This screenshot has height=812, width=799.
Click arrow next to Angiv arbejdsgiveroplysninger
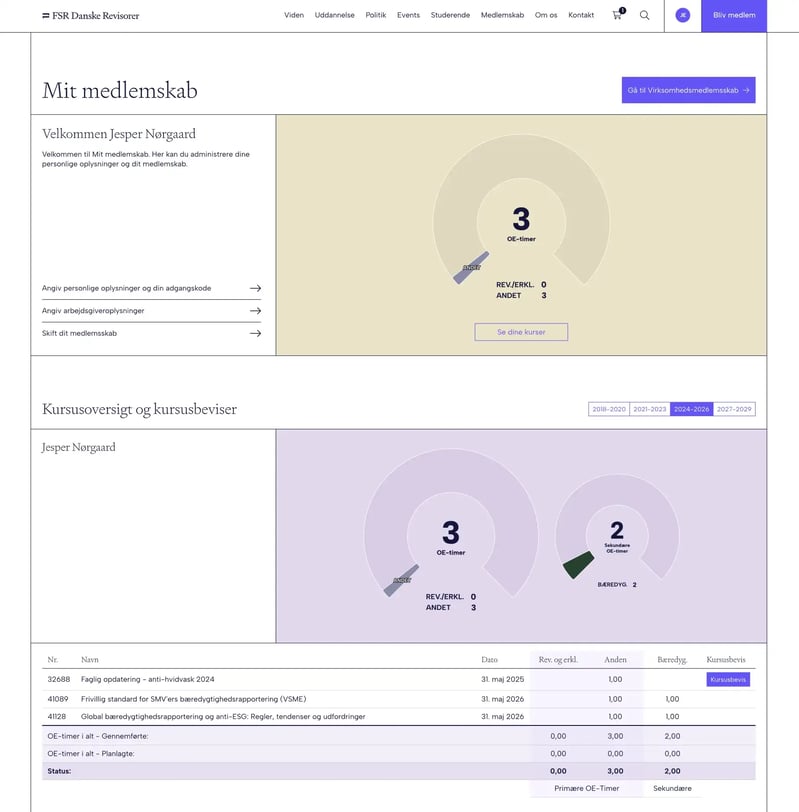(x=255, y=311)
